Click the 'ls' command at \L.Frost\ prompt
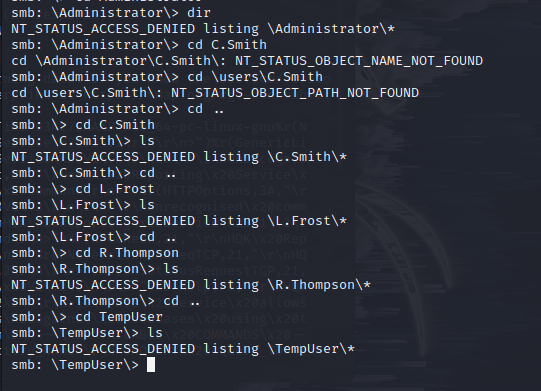 click(147, 205)
